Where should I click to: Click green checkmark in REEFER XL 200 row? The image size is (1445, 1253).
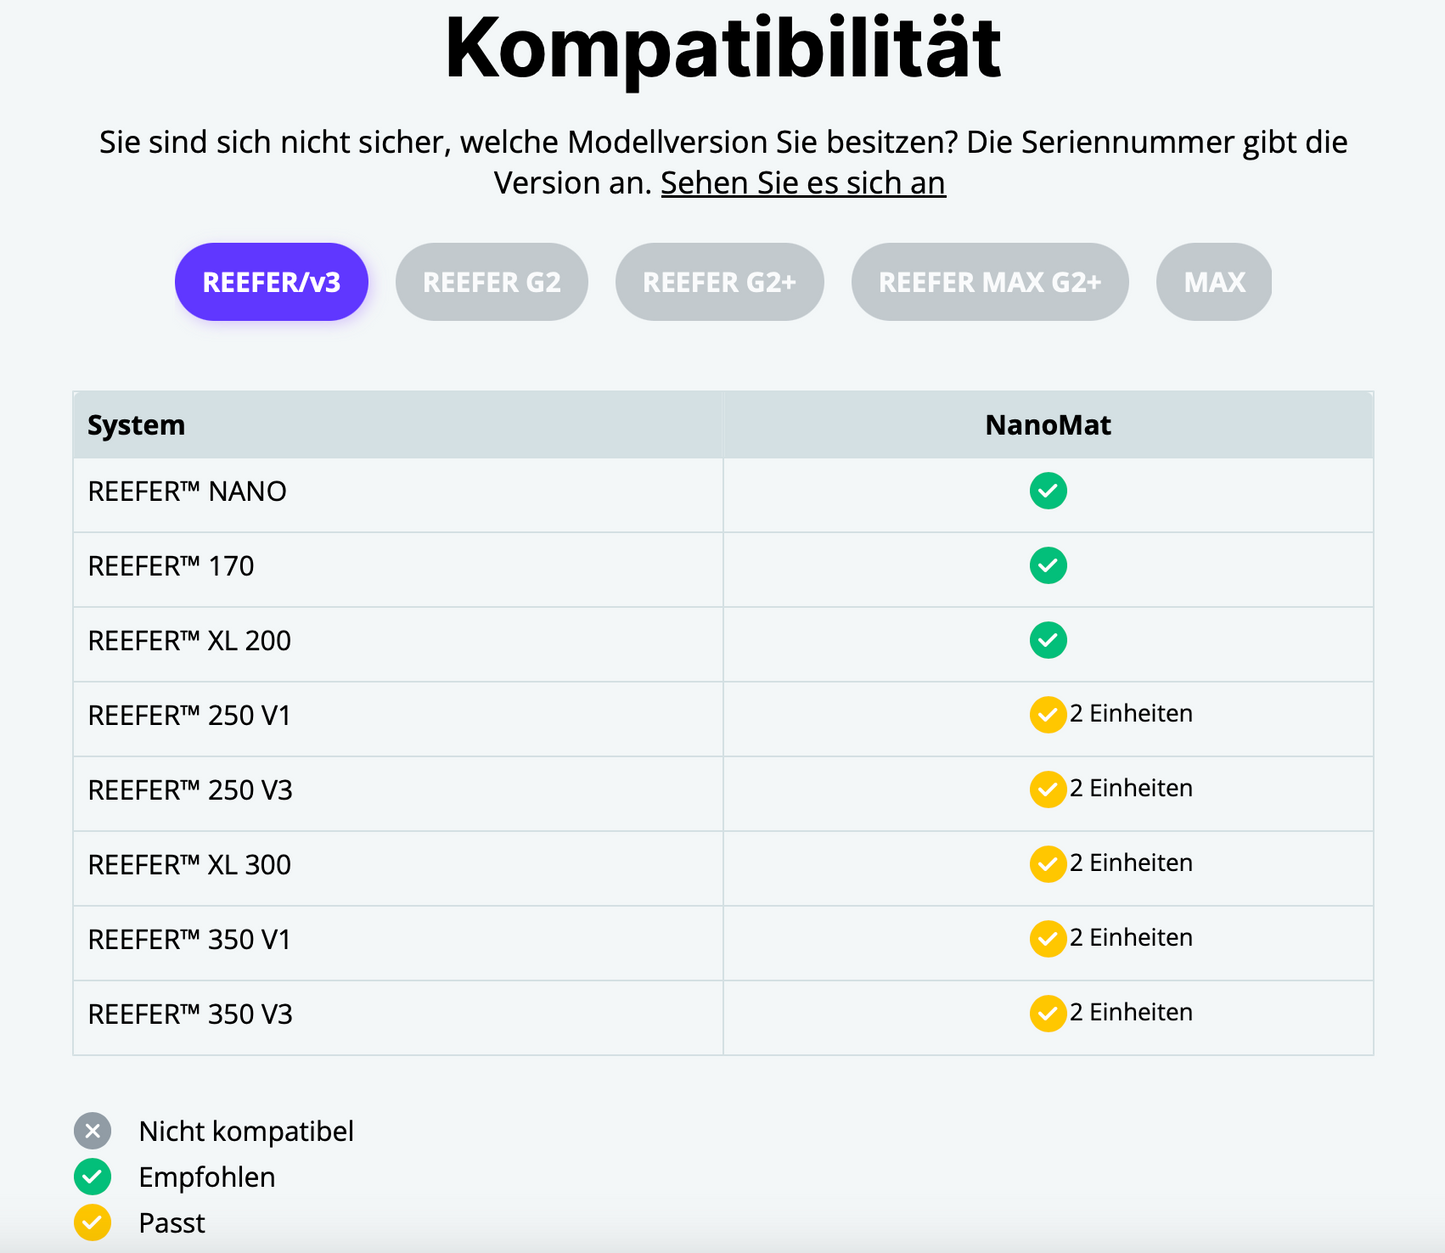pos(1048,640)
